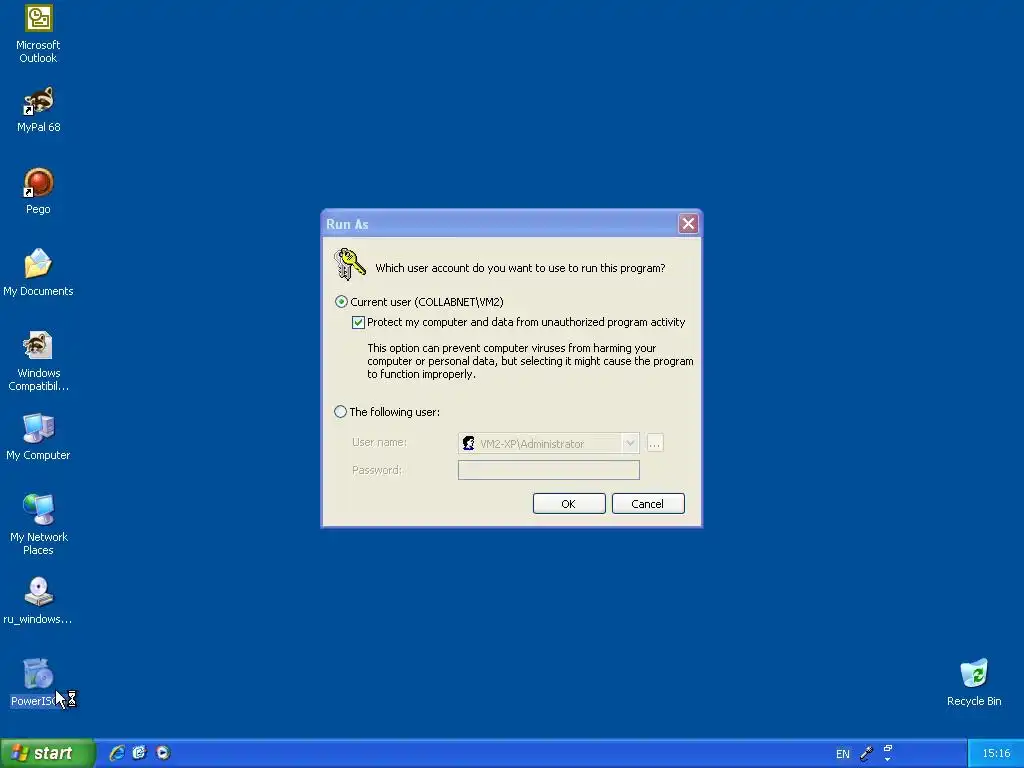The height and width of the screenshot is (768, 1024).
Task: Expand the User name dropdown arrow
Action: [x=630, y=443]
